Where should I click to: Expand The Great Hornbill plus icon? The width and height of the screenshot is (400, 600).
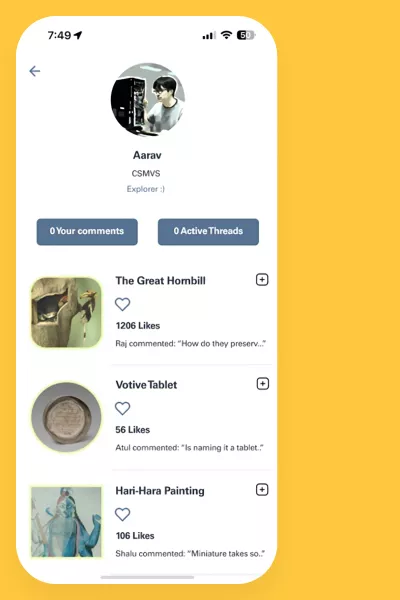[x=262, y=280]
